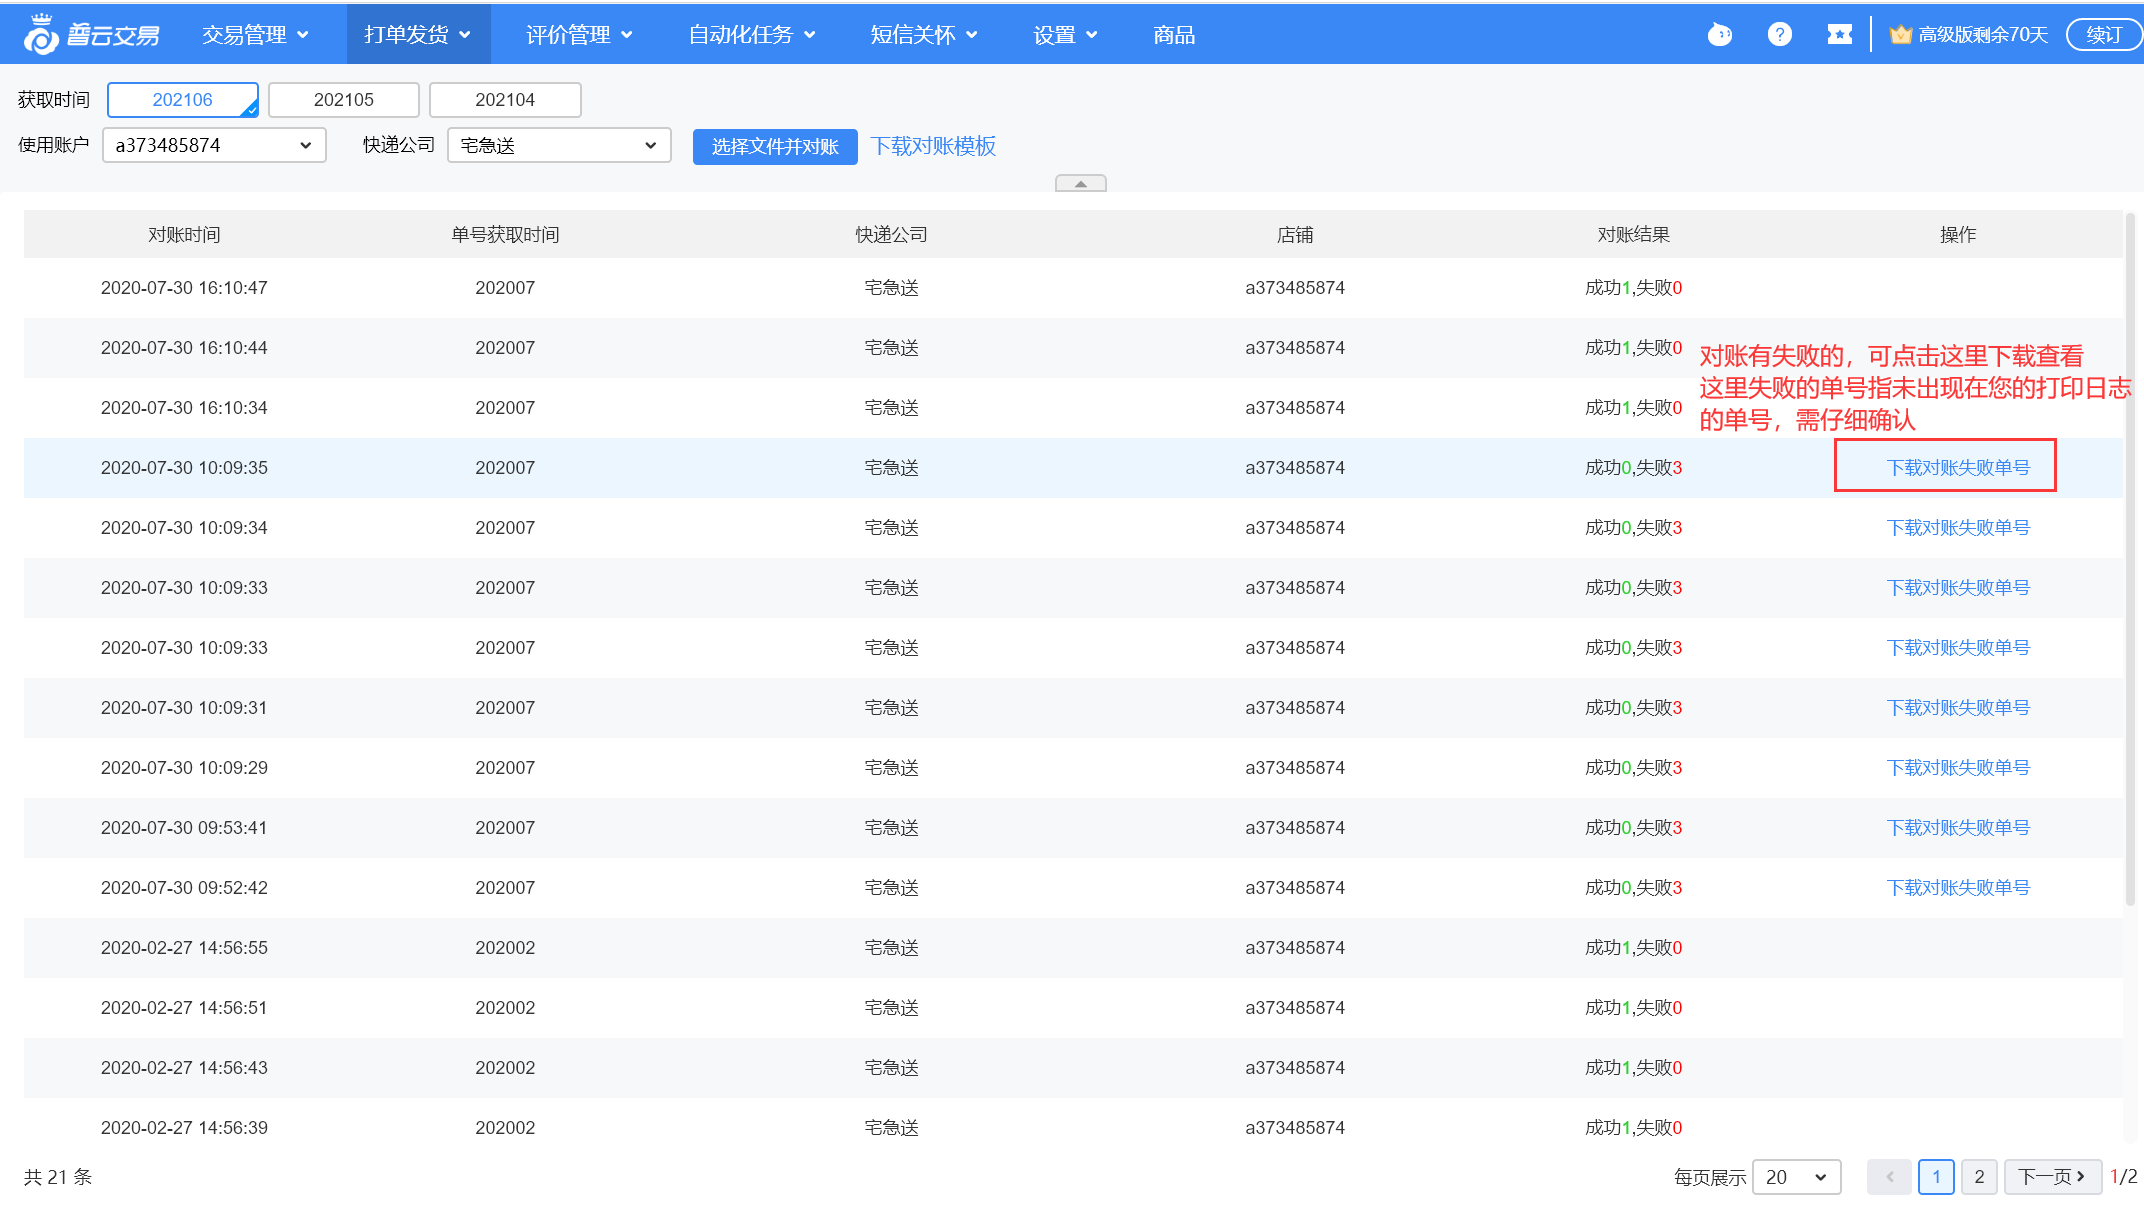Select the 202106 time option
This screenshot has height=1224, width=2144.
[182, 100]
